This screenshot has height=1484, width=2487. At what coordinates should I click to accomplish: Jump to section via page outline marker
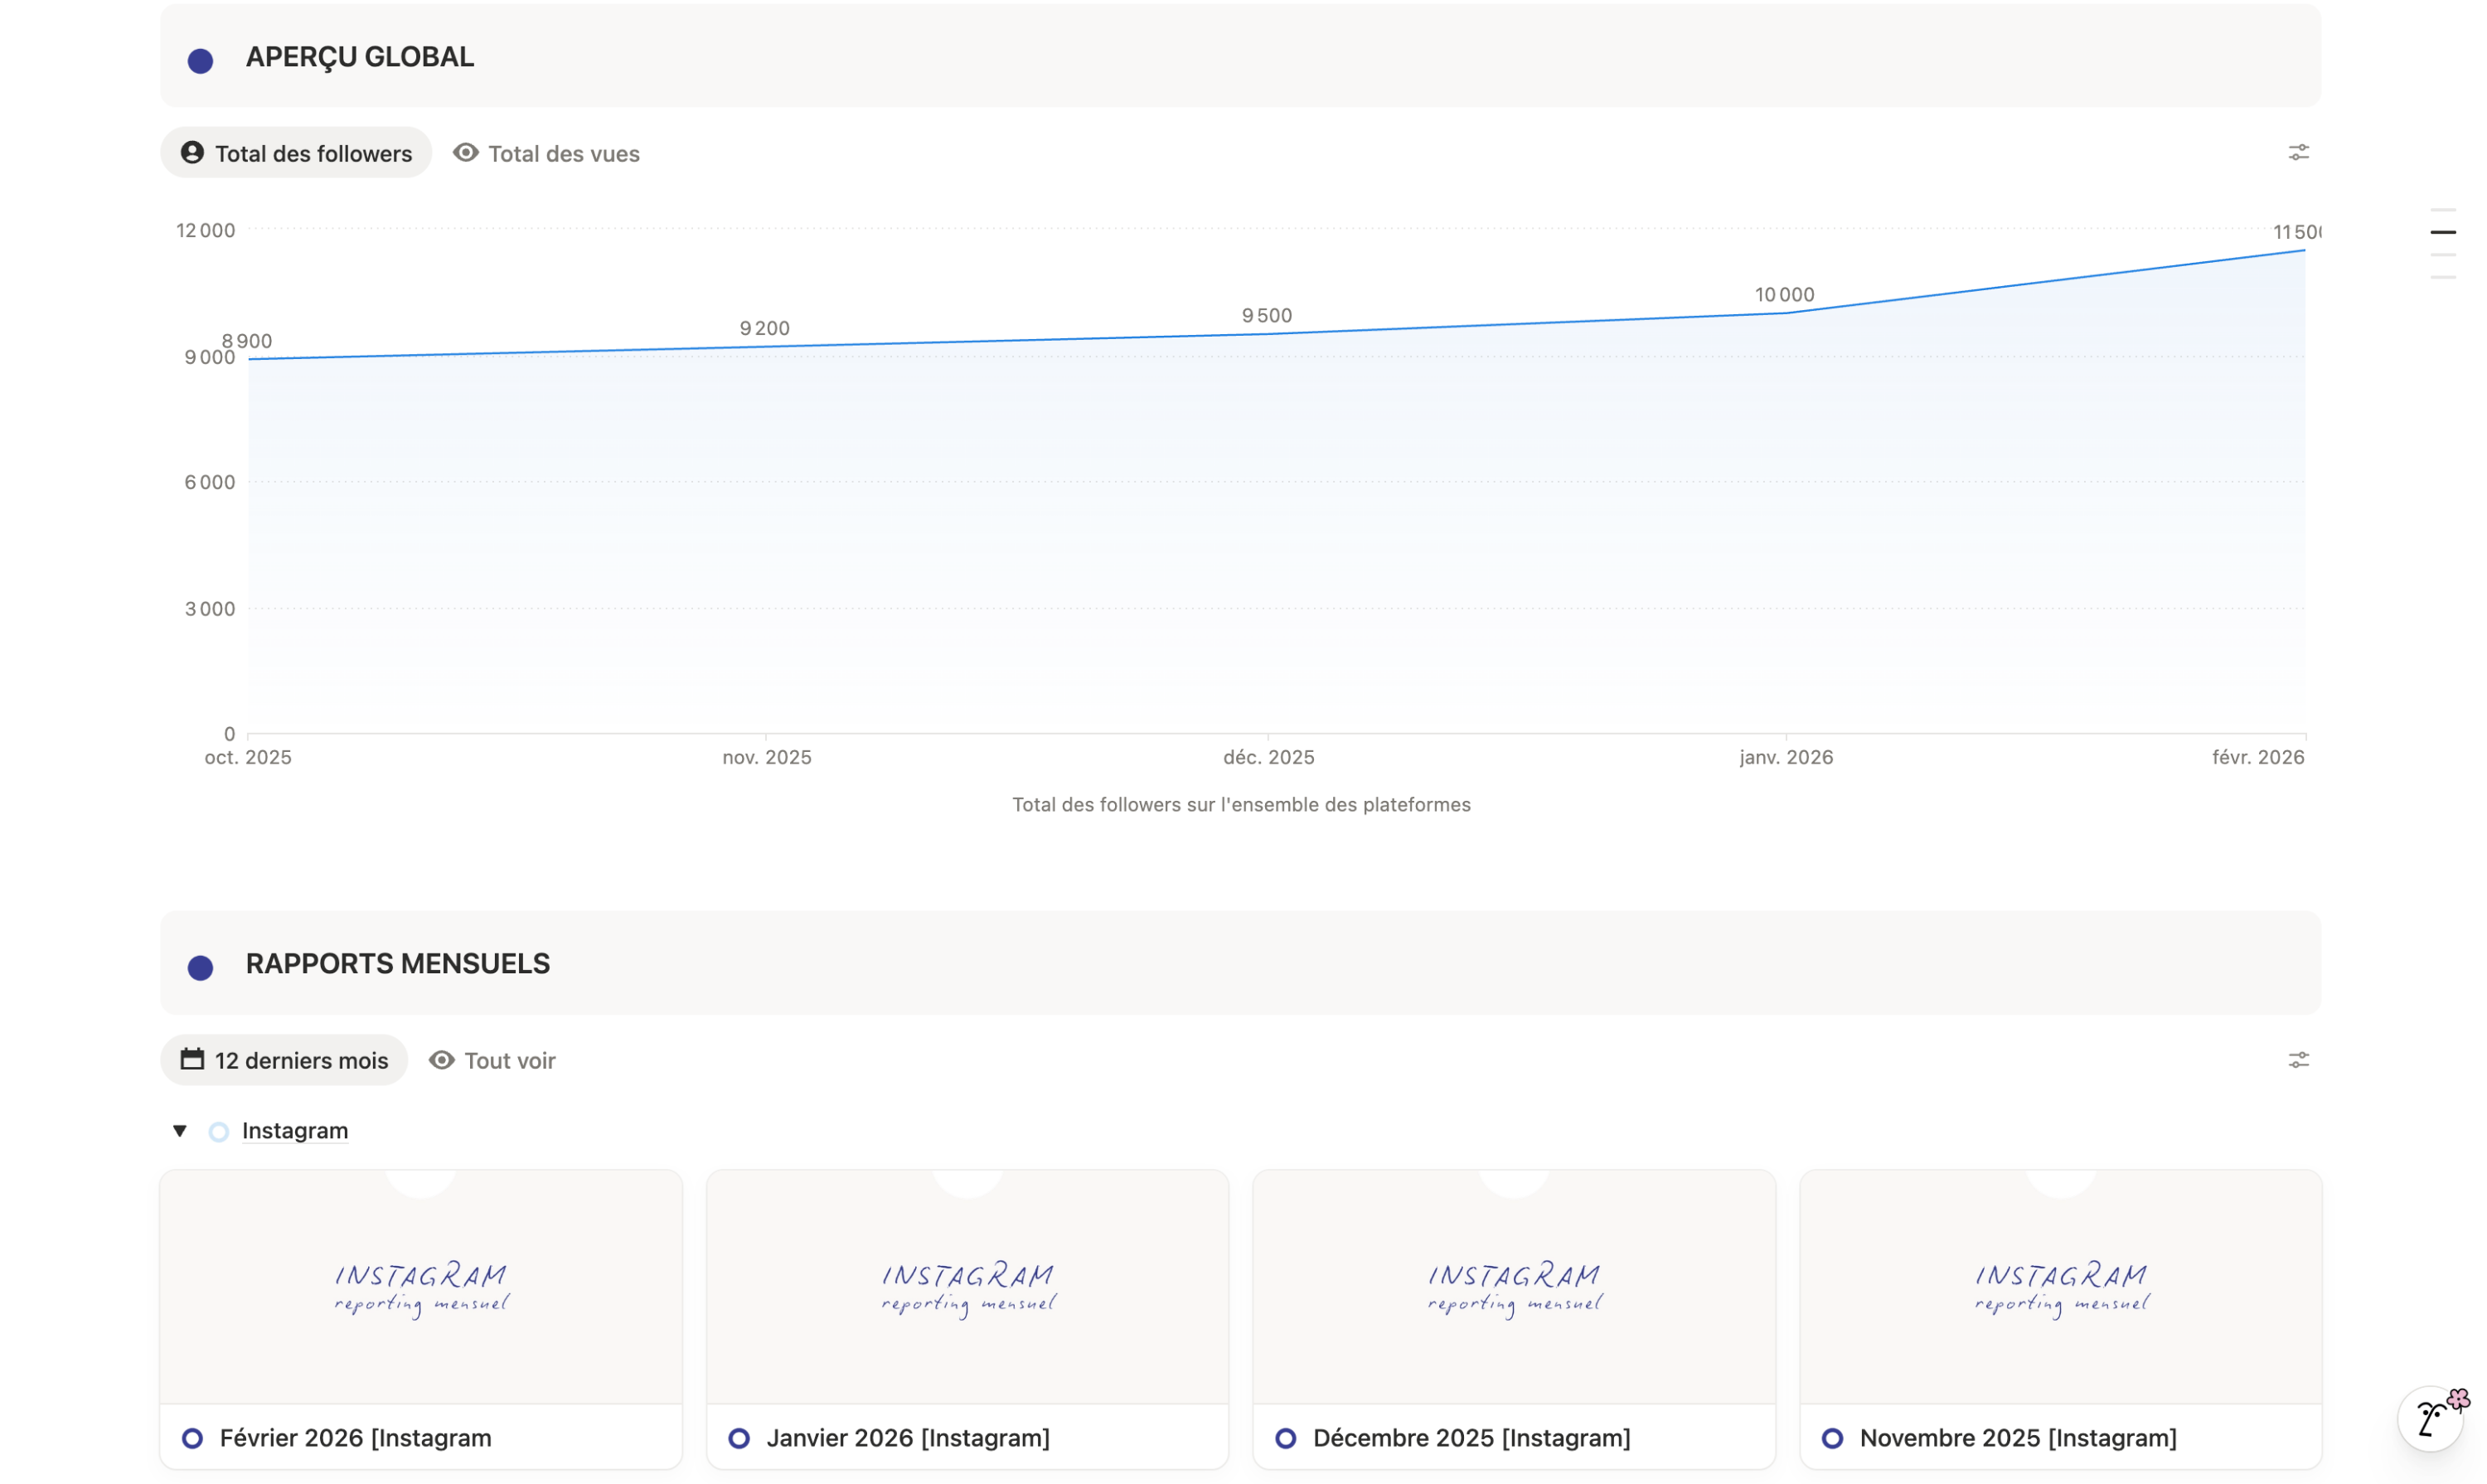pos(2443,232)
